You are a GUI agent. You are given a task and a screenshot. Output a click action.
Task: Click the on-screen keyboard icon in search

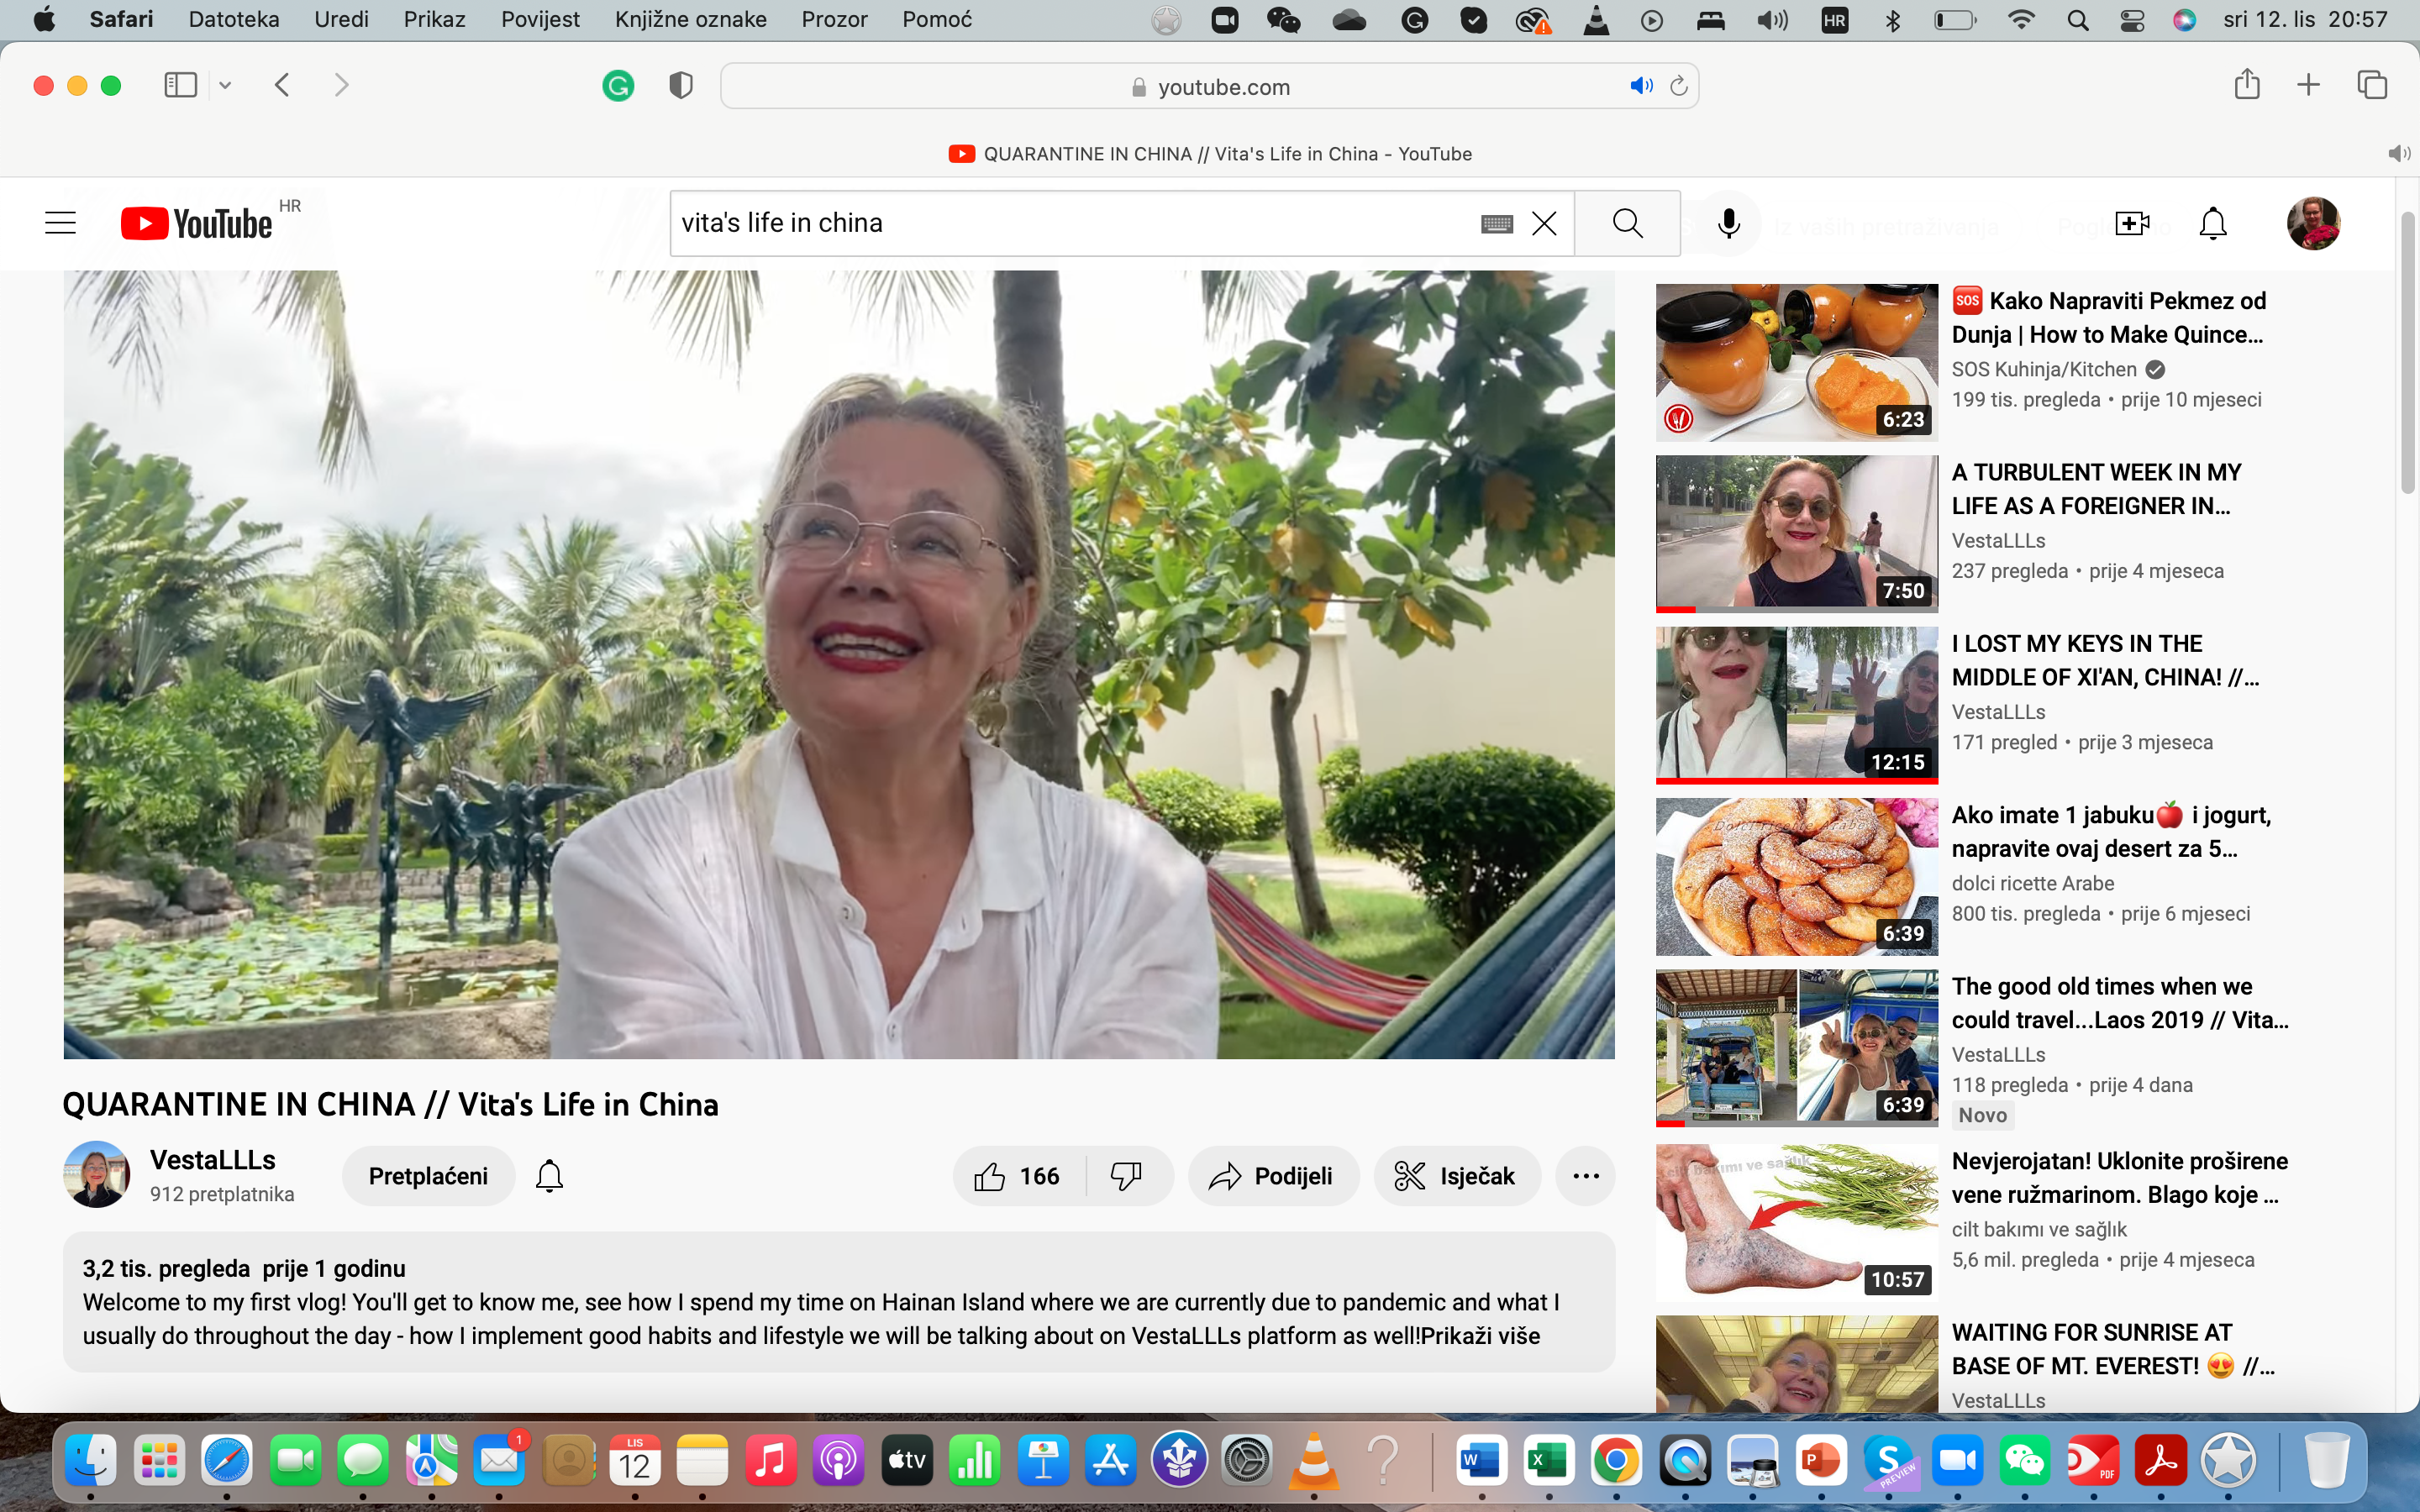pos(1496,224)
